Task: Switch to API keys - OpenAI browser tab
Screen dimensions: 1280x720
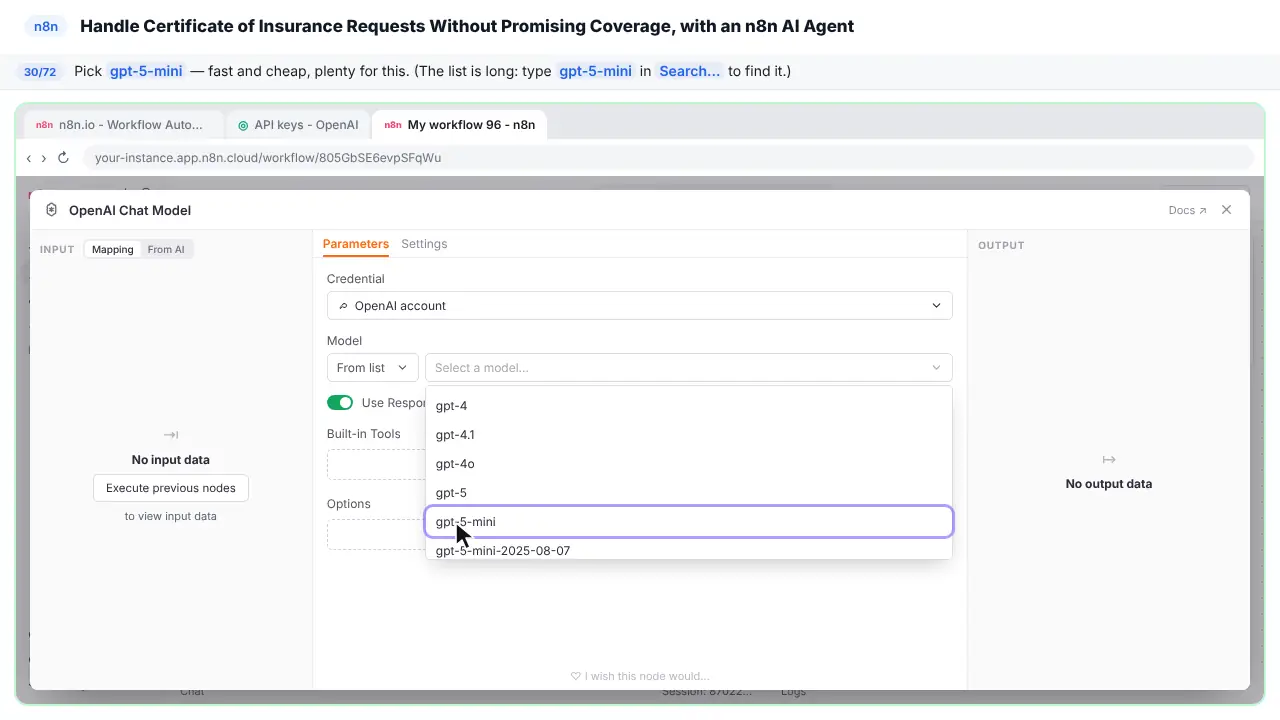Action: click(x=298, y=125)
